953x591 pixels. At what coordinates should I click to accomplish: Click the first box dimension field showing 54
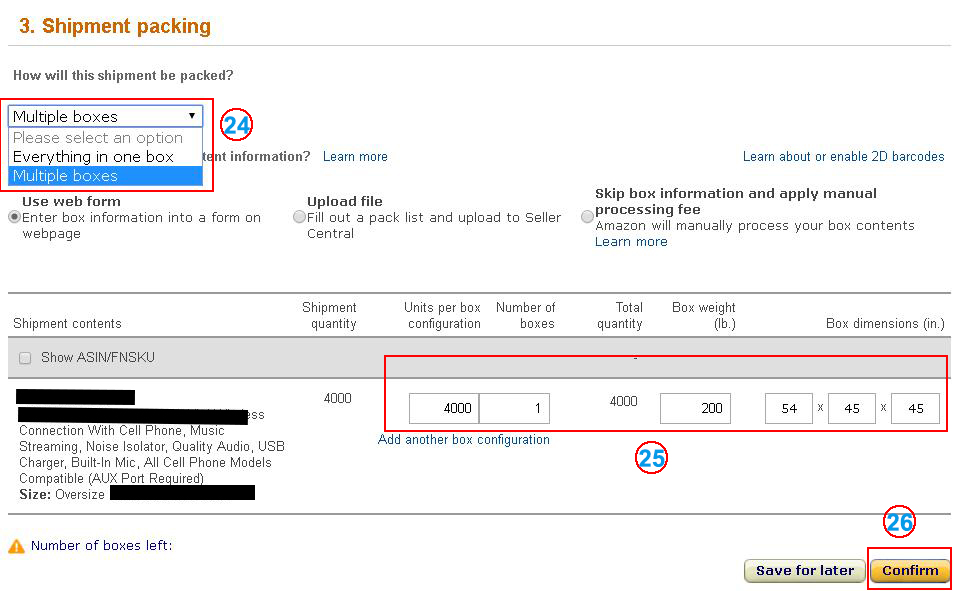788,408
